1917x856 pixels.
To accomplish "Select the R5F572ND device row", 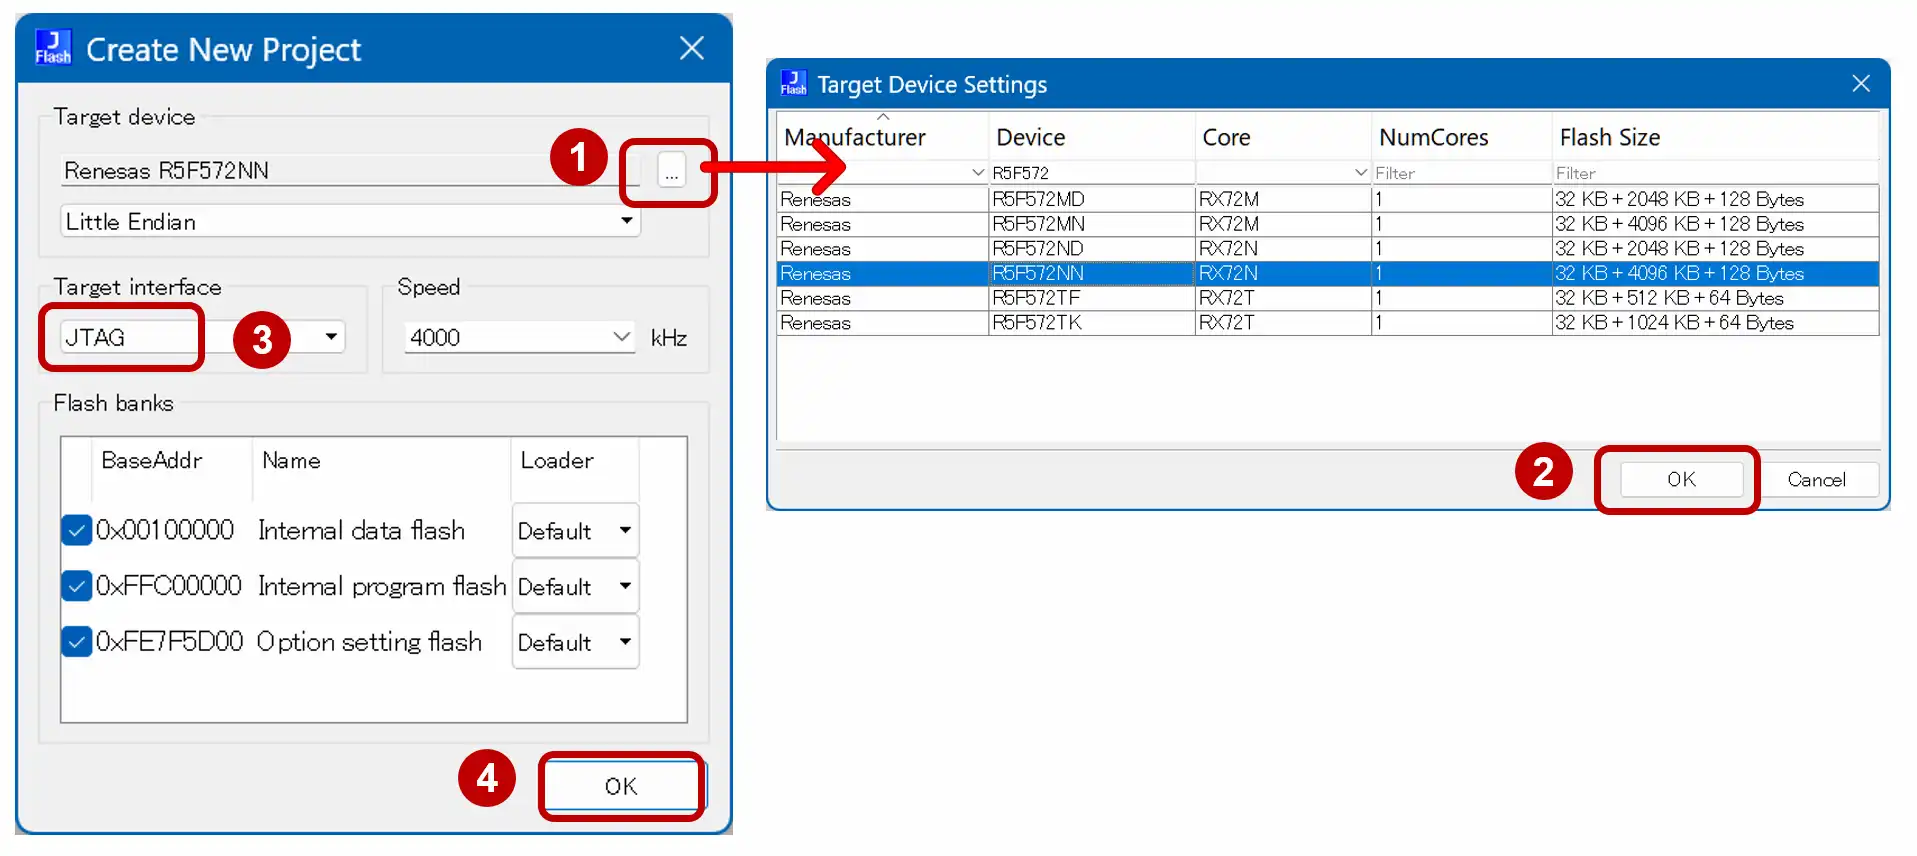I will tap(1328, 248).
